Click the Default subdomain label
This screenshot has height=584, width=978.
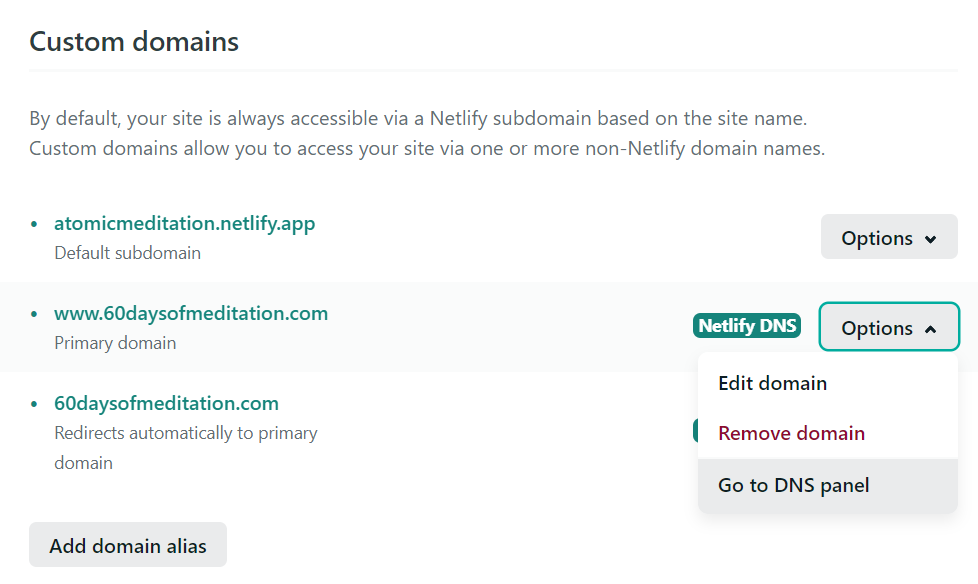127,253
